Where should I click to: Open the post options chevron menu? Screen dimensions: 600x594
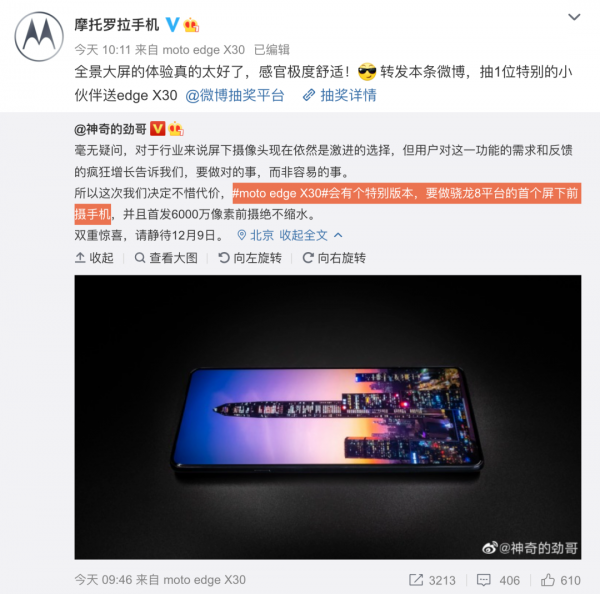(x=574, y=17)
